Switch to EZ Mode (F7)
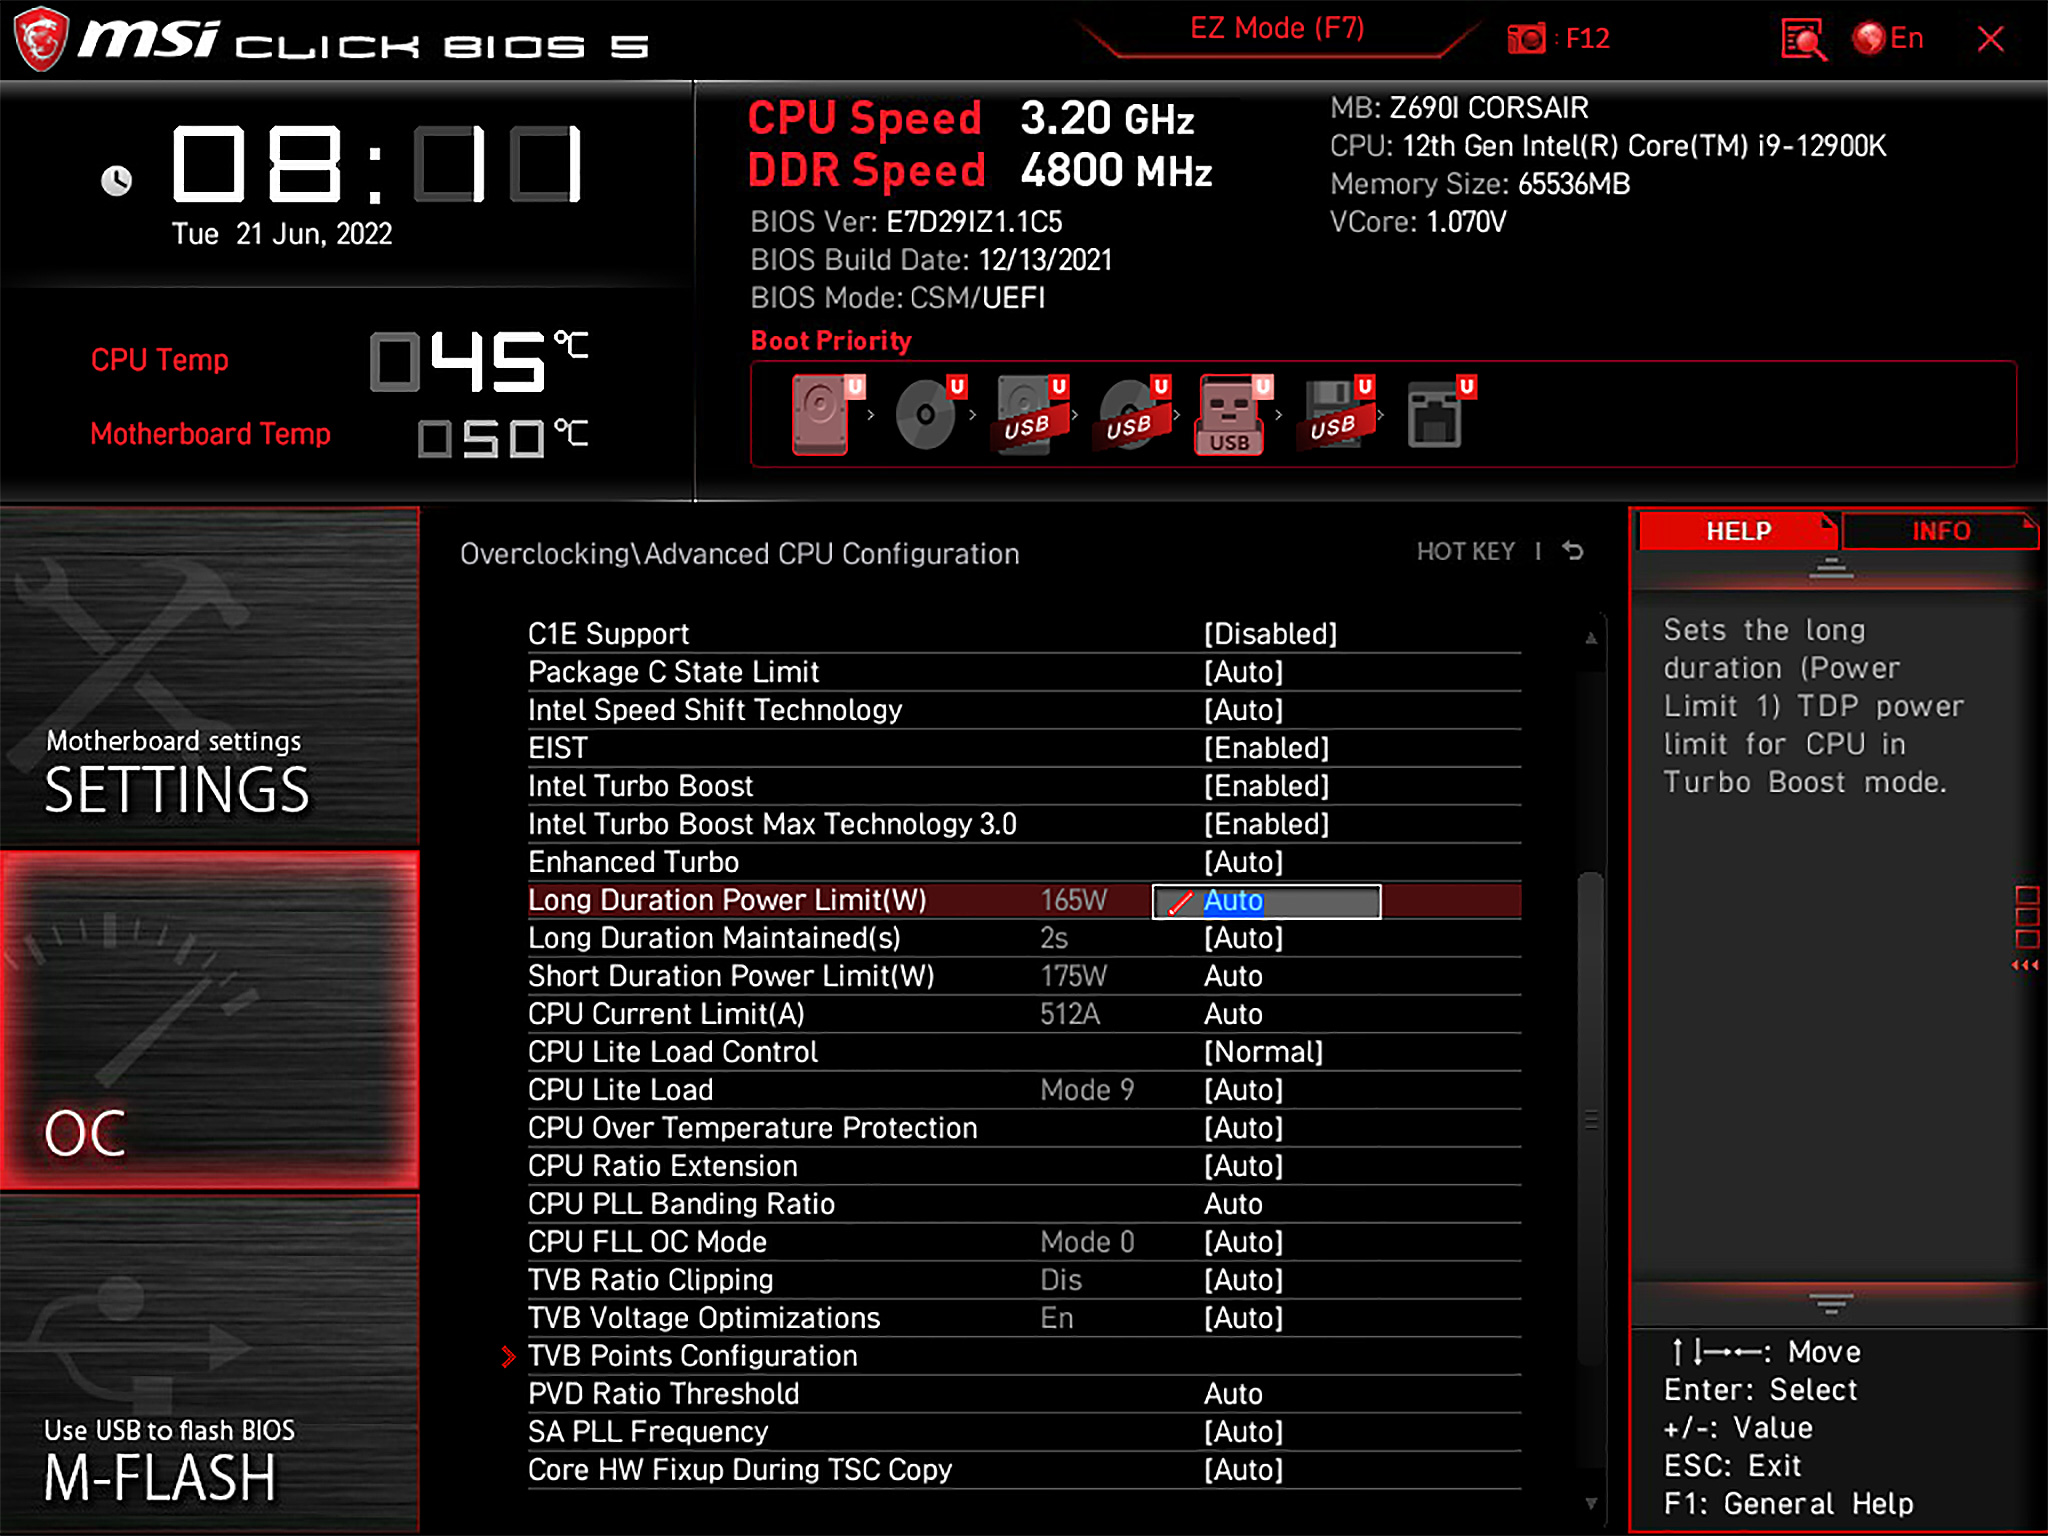Screen dimensions: 2048x1536 1276,29
